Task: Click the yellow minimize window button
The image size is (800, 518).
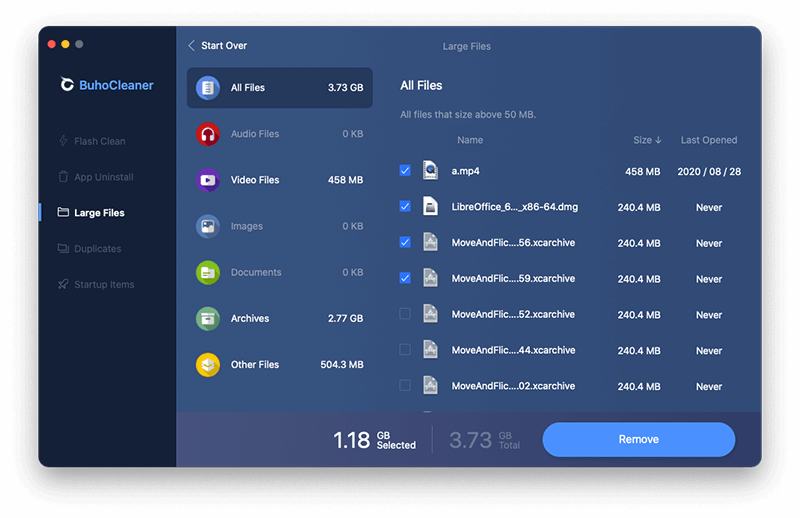Action: (x=65, y=44)
